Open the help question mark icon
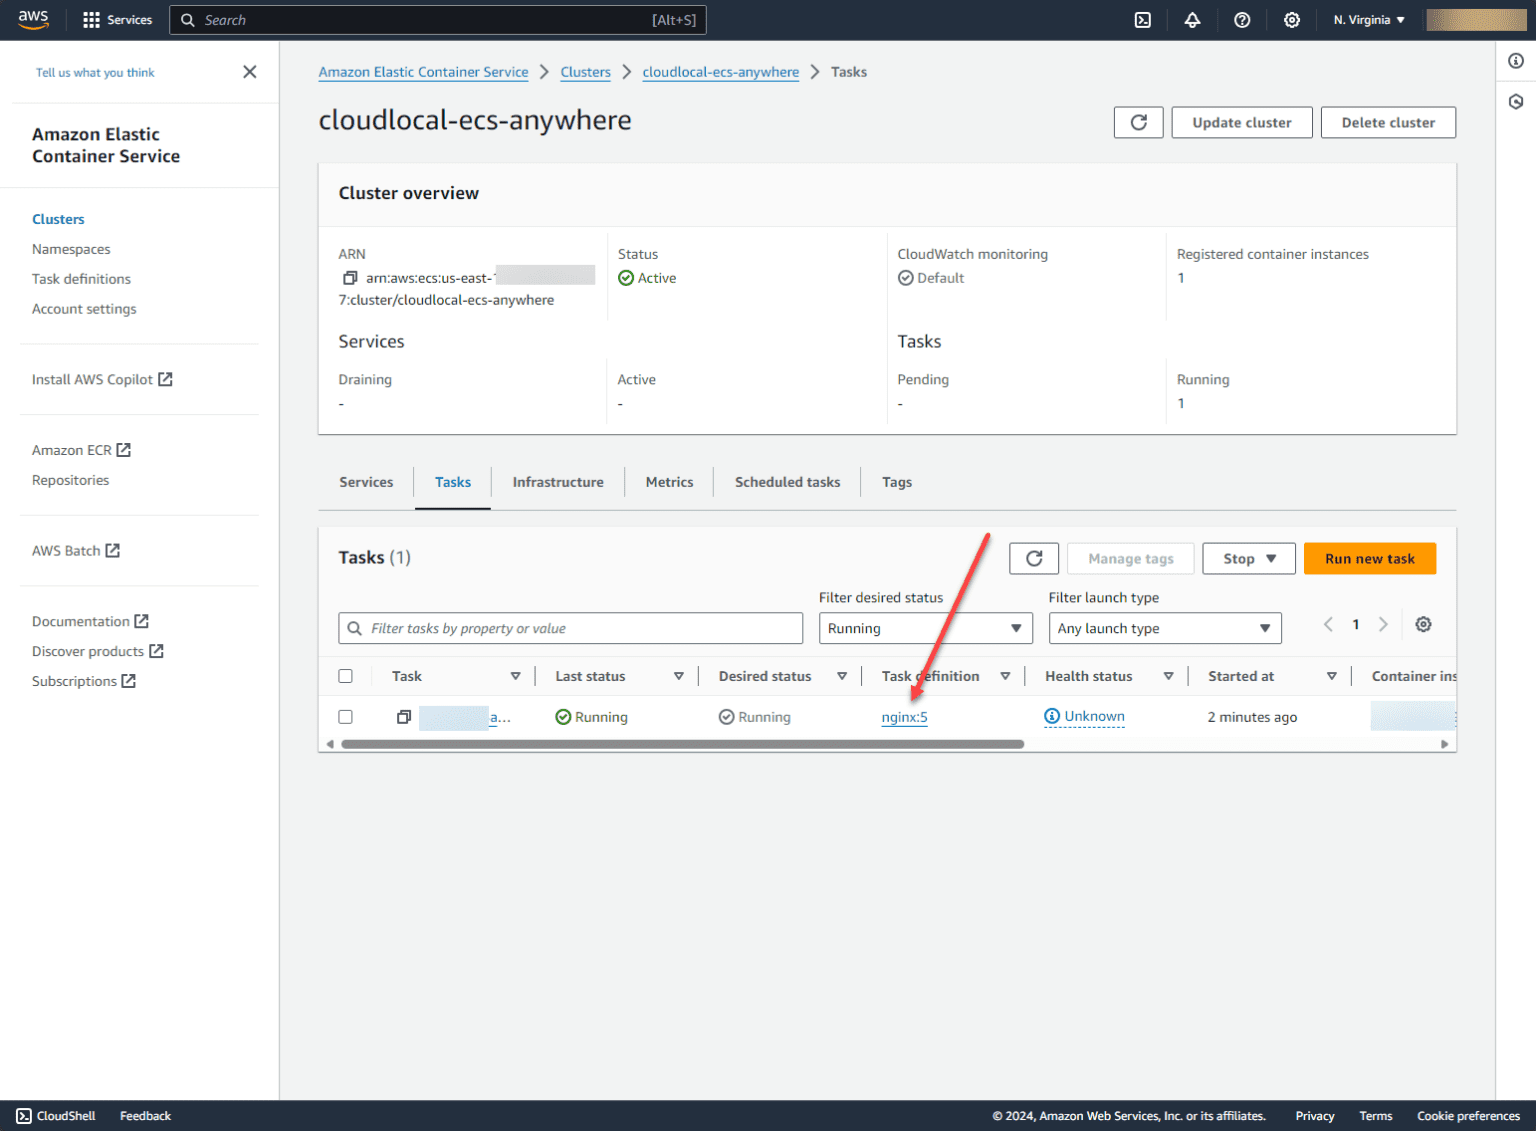The height and width of the screenshot is (1131, 1536). (x=1242, y=20)
